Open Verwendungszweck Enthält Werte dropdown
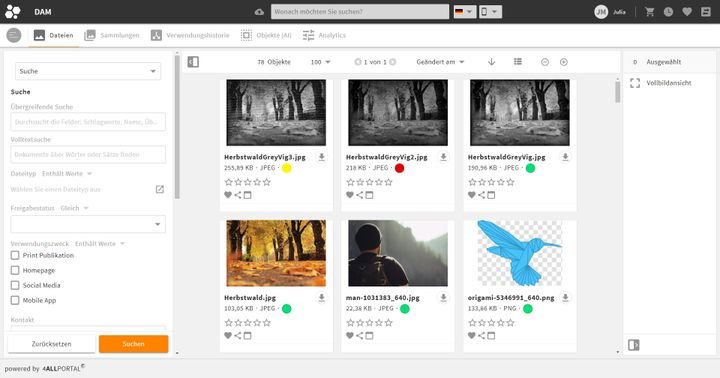Image resolution: width=720 pixels, height=378 pixels. [100, 244]
